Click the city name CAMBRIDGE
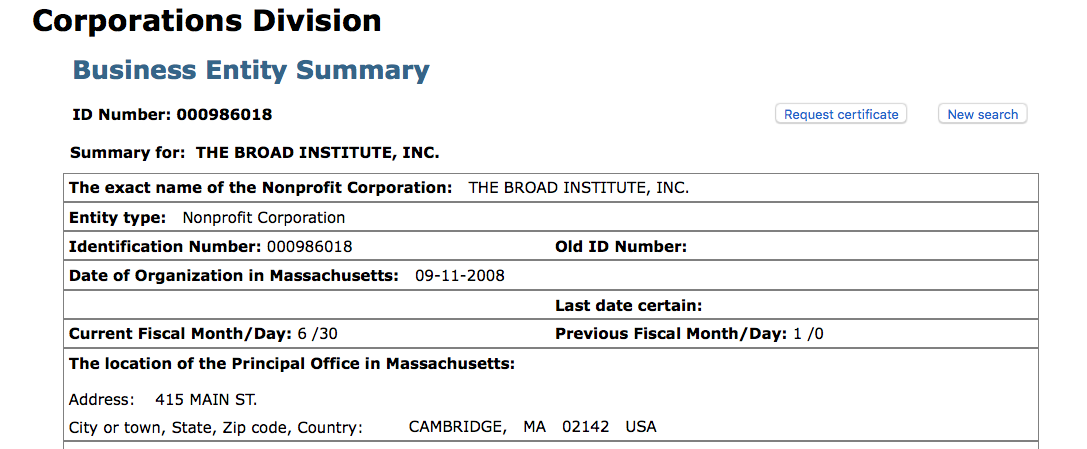The width and height of the screenshot is (1087, 449). (457, 427)
